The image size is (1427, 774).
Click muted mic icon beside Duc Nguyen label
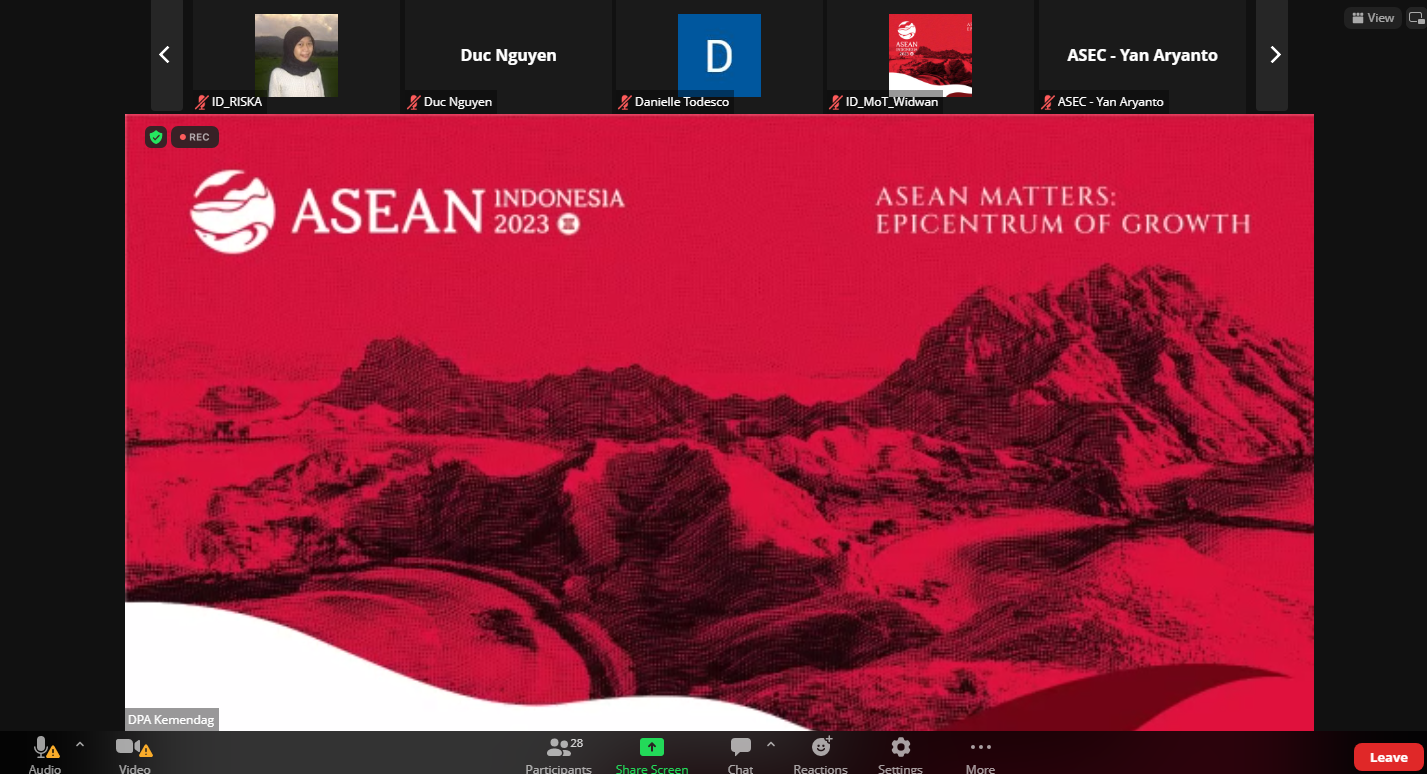(414, 102)
